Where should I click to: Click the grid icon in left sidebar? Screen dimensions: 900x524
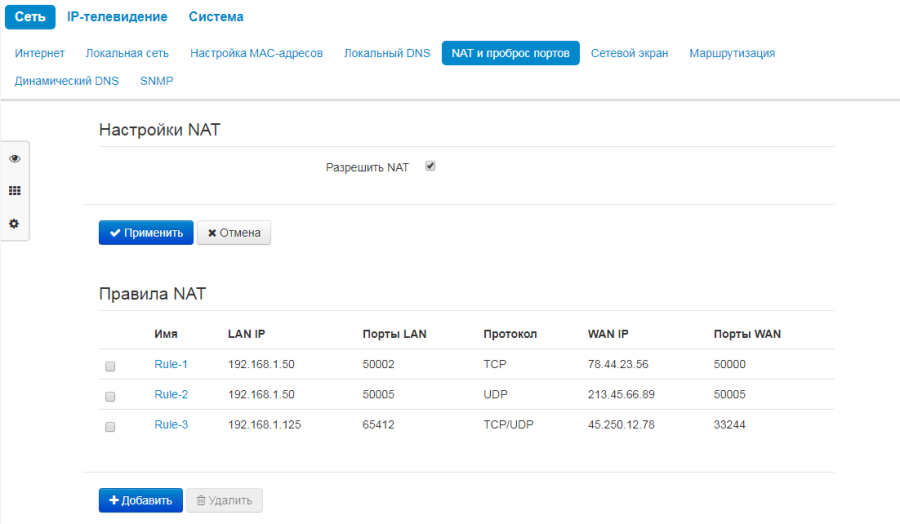[x=14, y=191]
